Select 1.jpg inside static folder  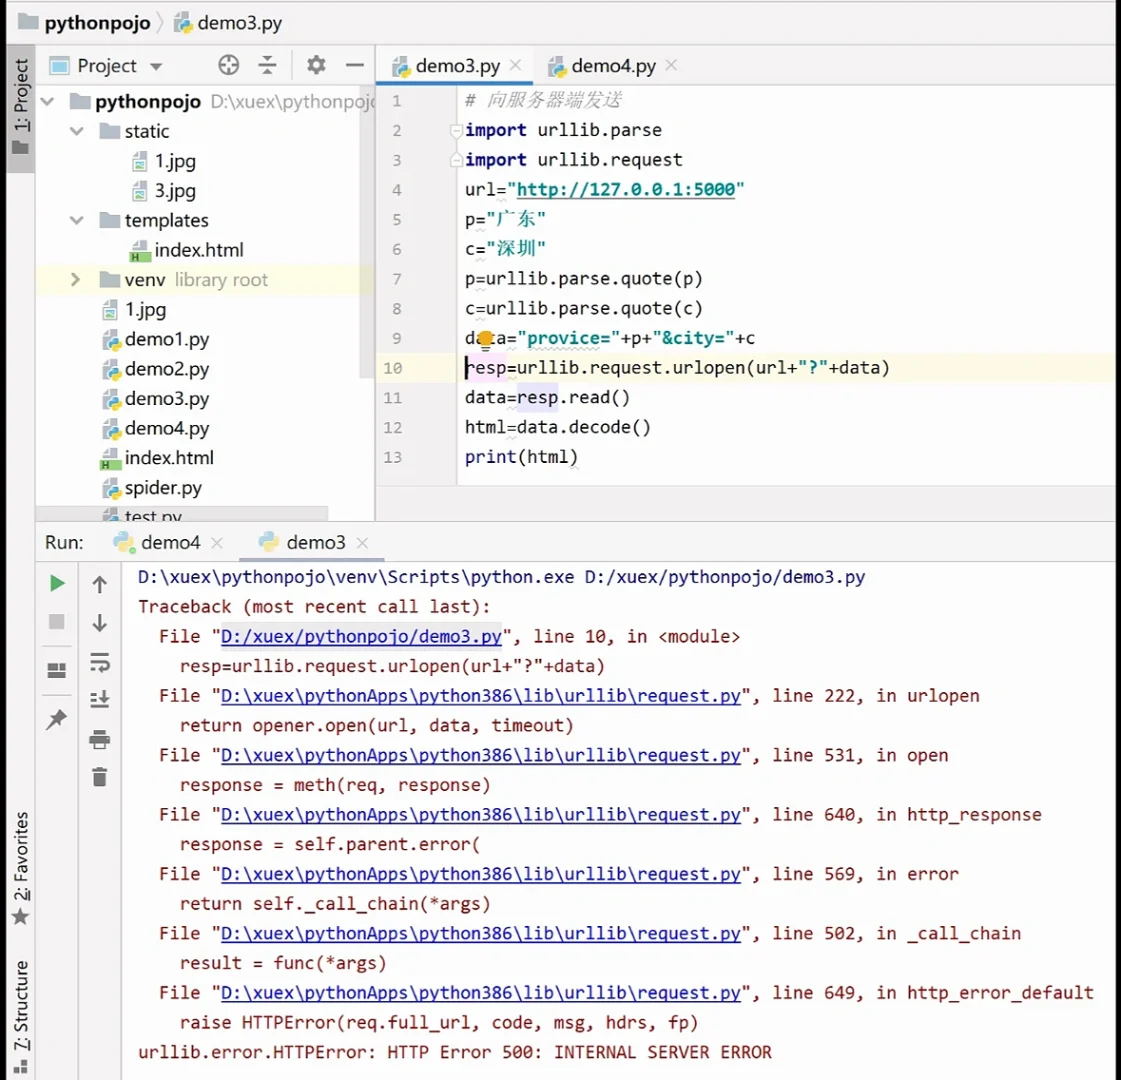tap(175, 161)
